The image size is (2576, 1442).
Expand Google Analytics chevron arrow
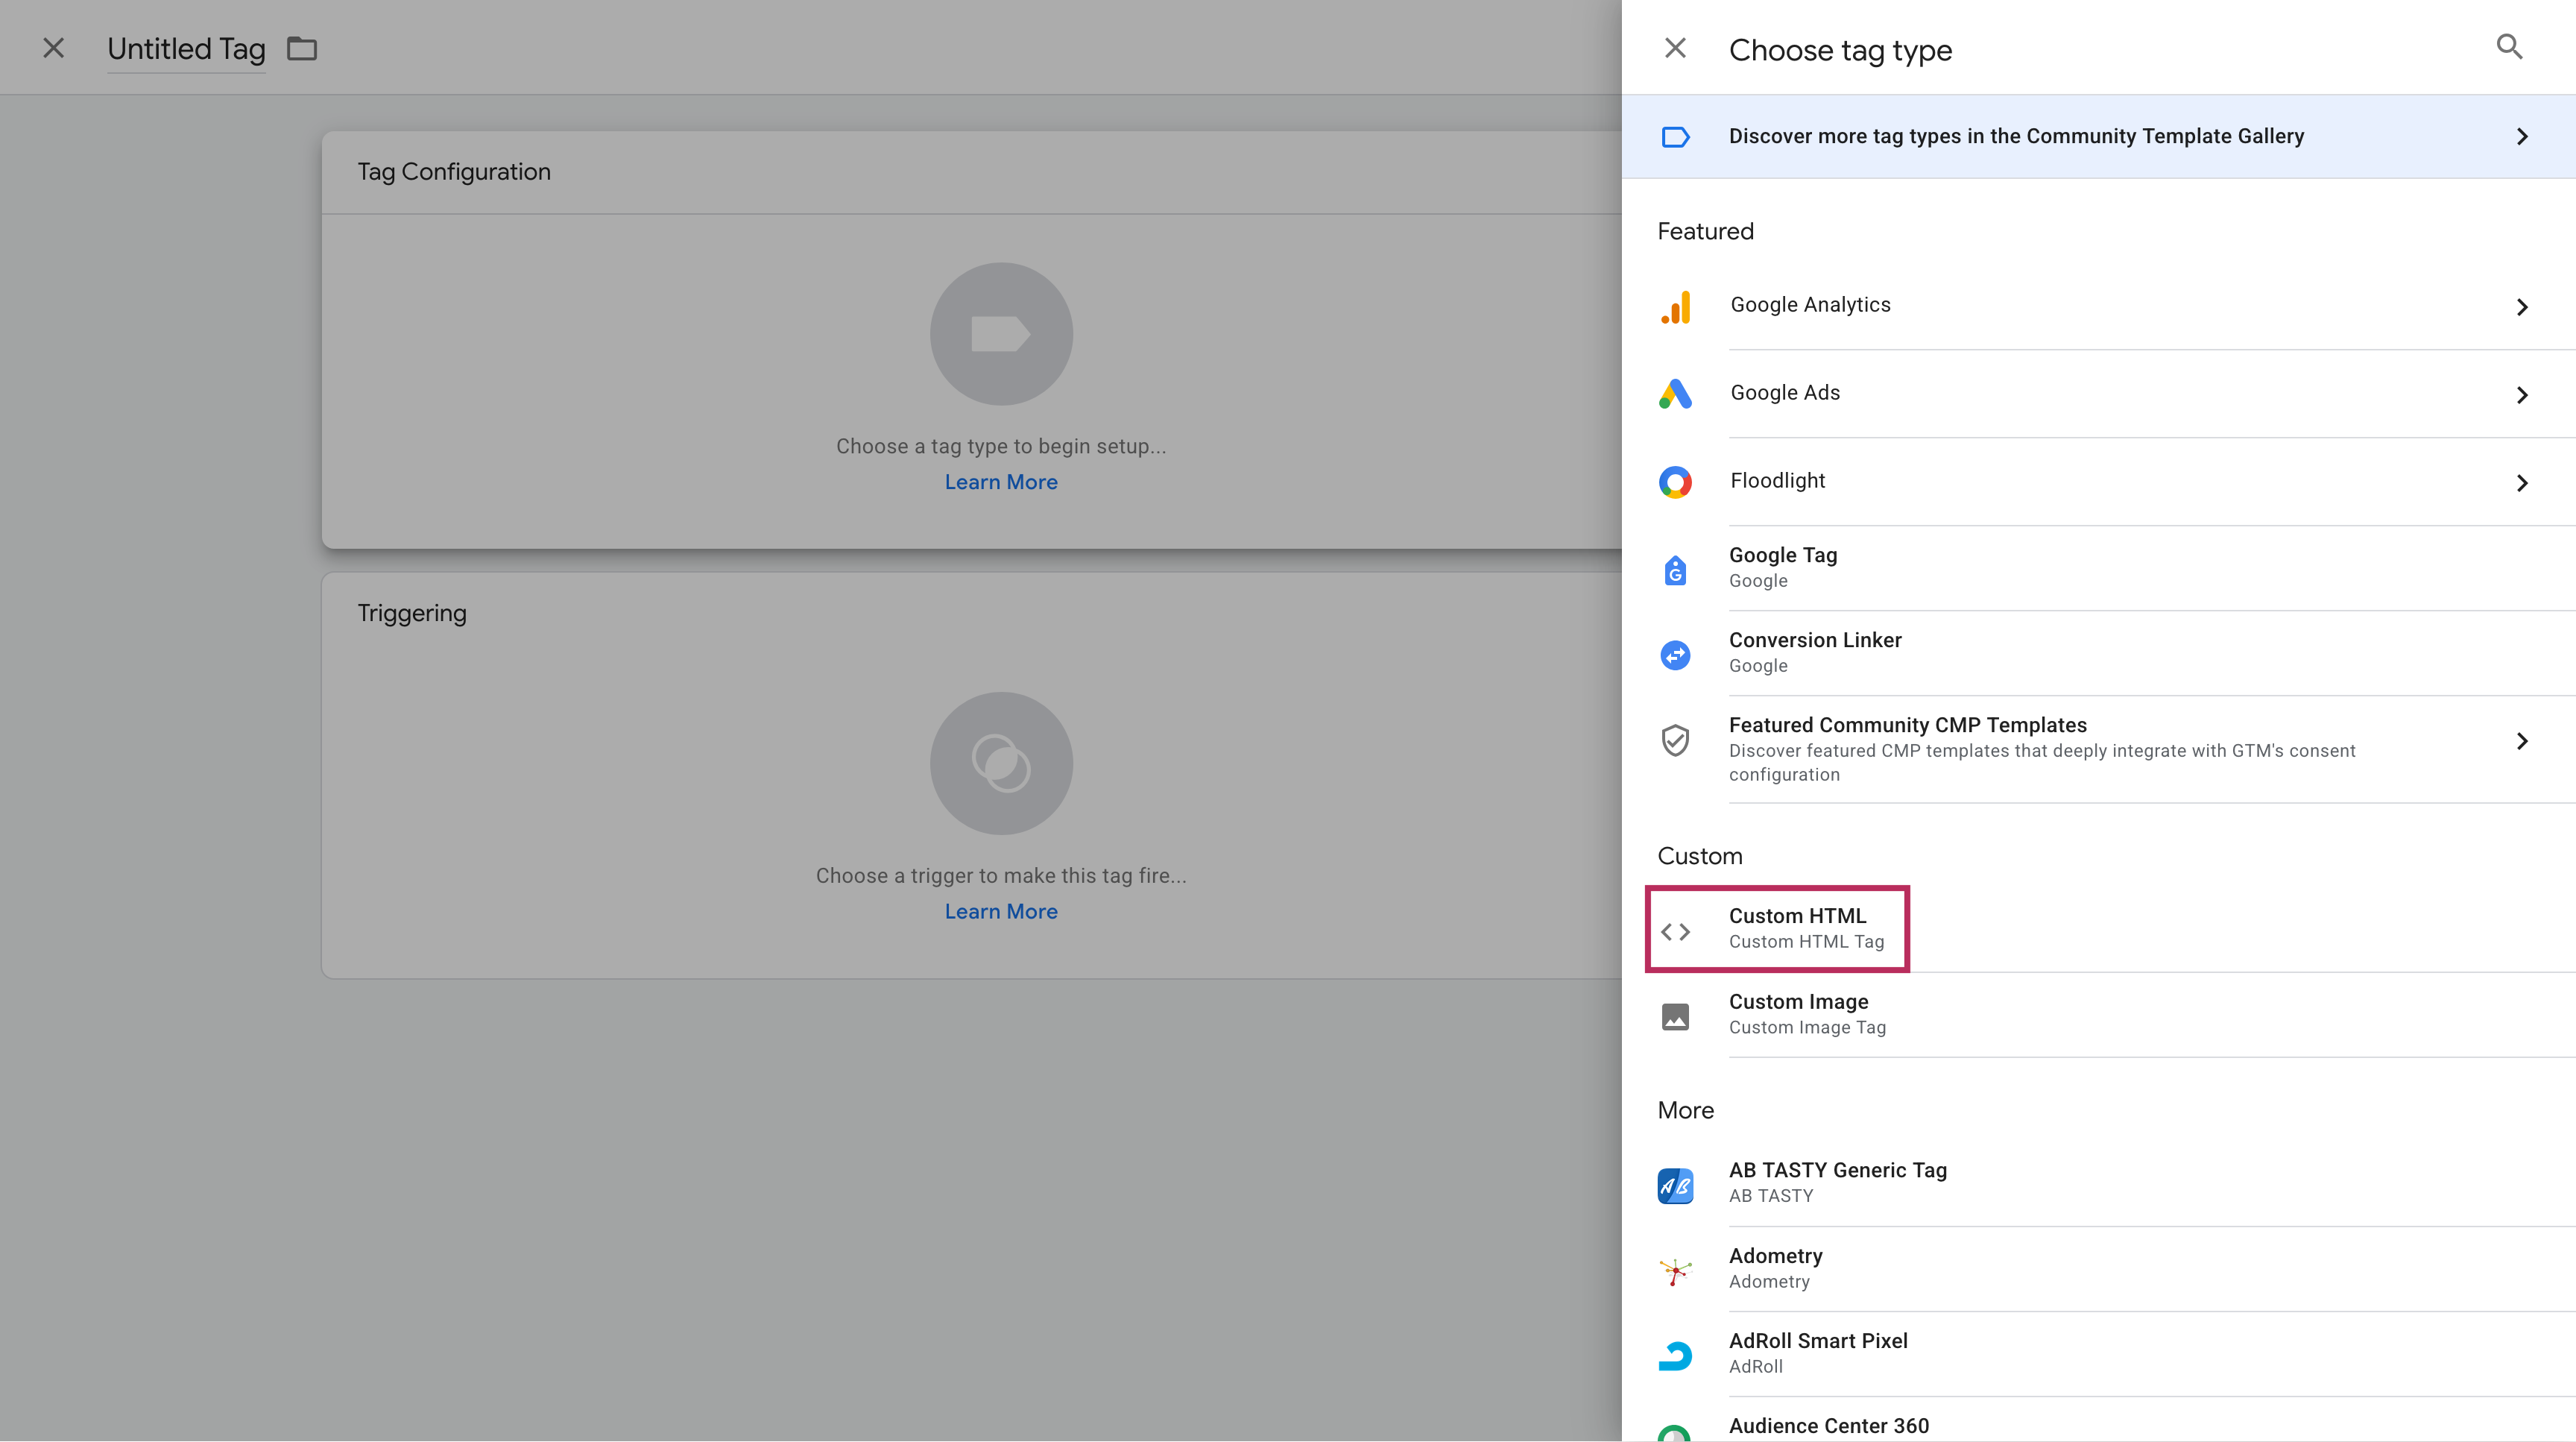(2521, 307)
